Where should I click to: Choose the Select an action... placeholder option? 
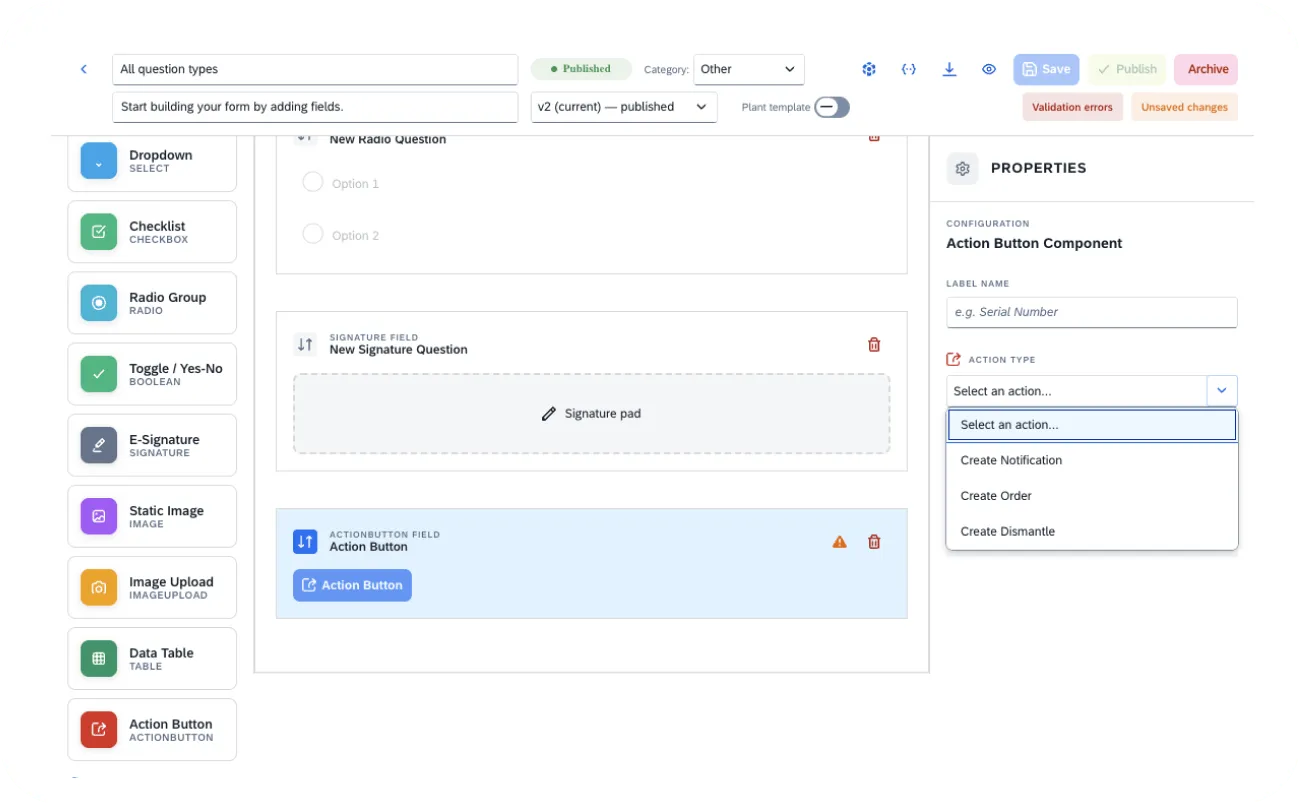point(1092,425)
